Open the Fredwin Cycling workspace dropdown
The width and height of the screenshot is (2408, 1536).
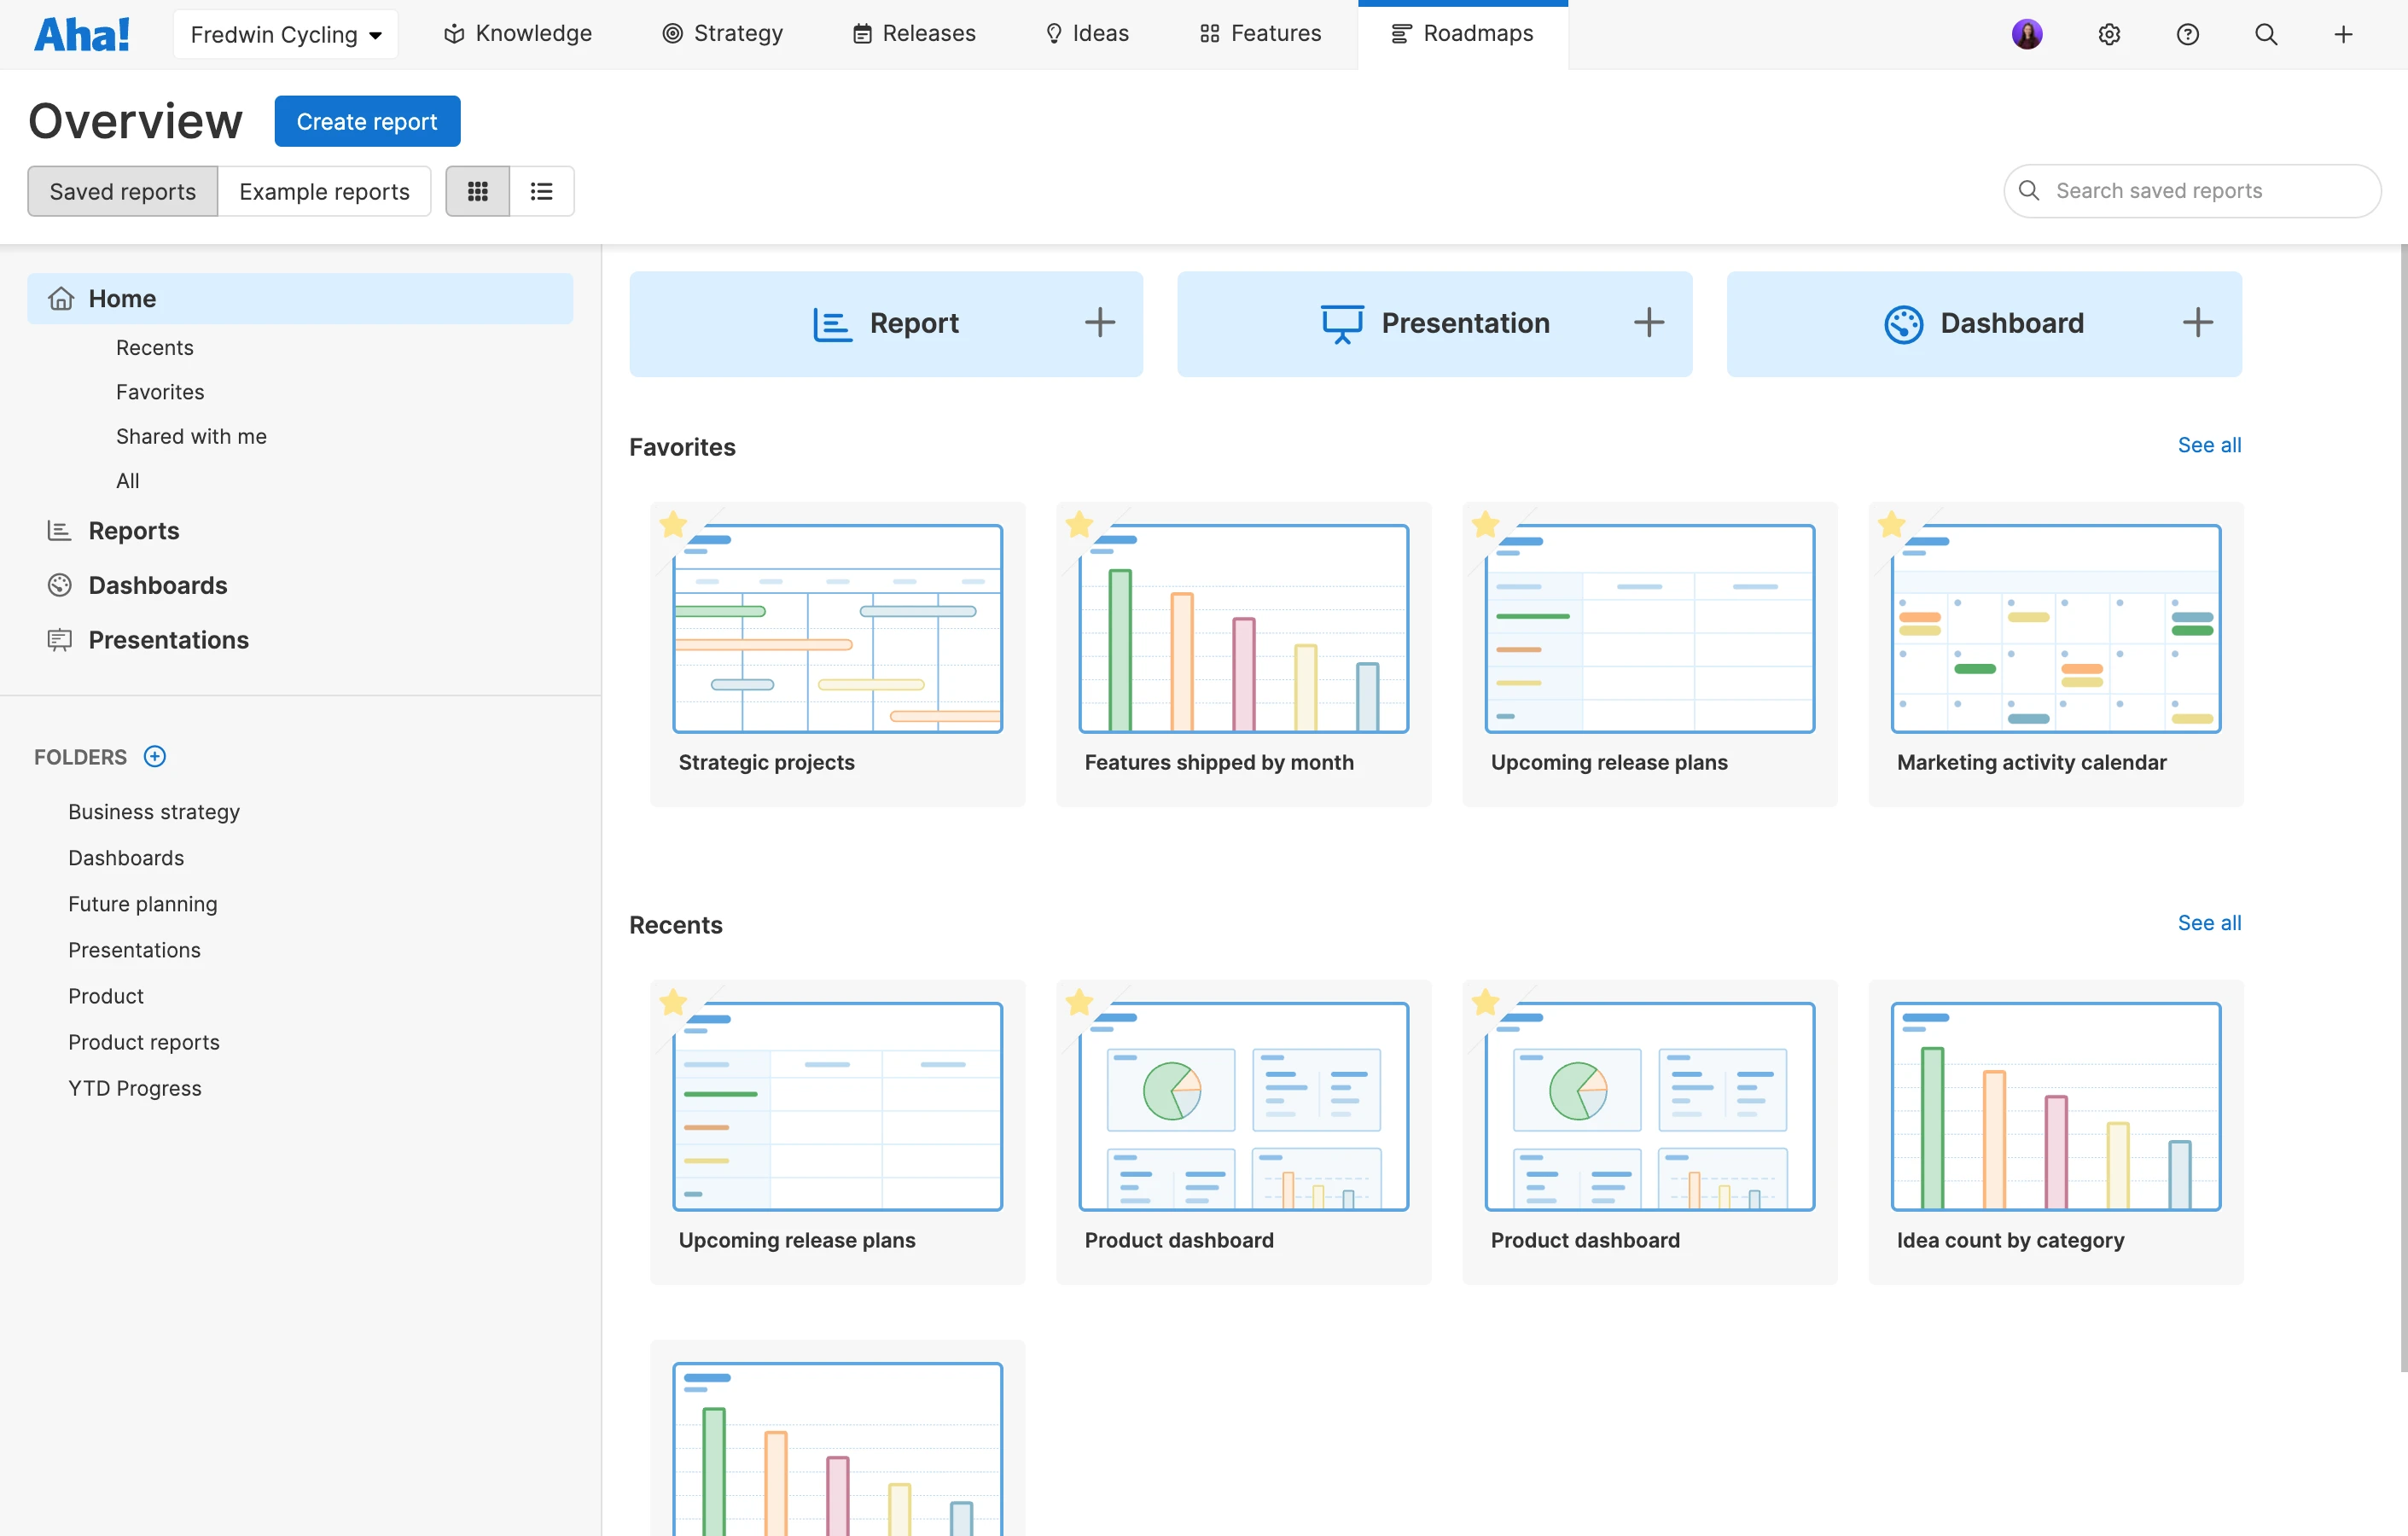[x=285, y=33]
